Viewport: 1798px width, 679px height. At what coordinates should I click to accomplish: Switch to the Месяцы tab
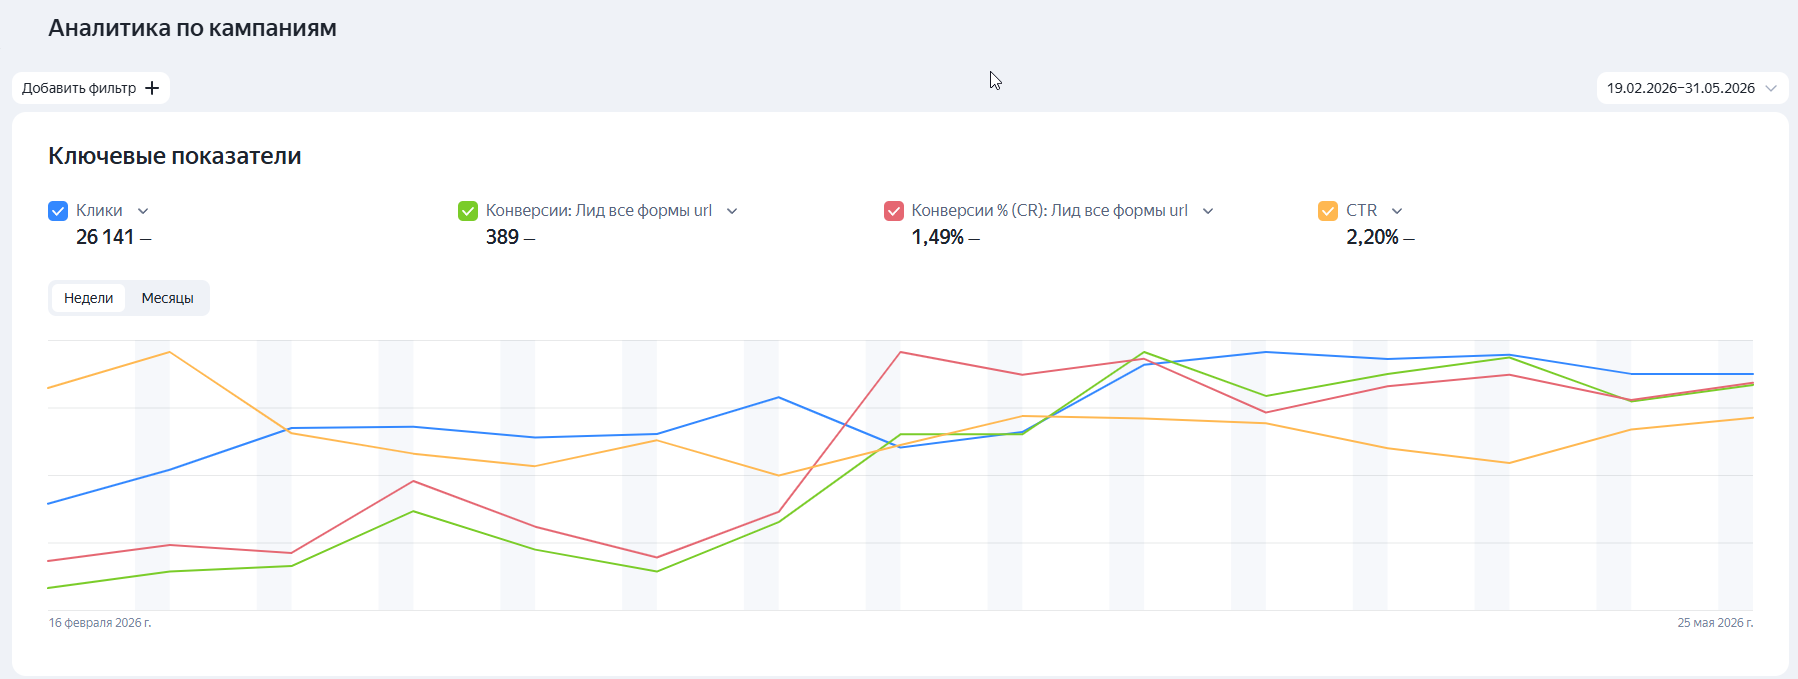point(168,298)
